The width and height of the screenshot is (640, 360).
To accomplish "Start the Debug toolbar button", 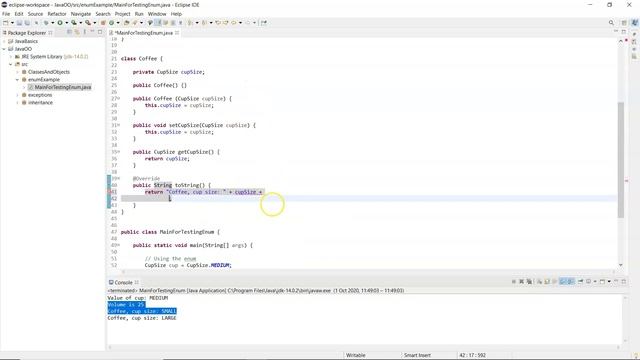I will [x=46, y=23].
